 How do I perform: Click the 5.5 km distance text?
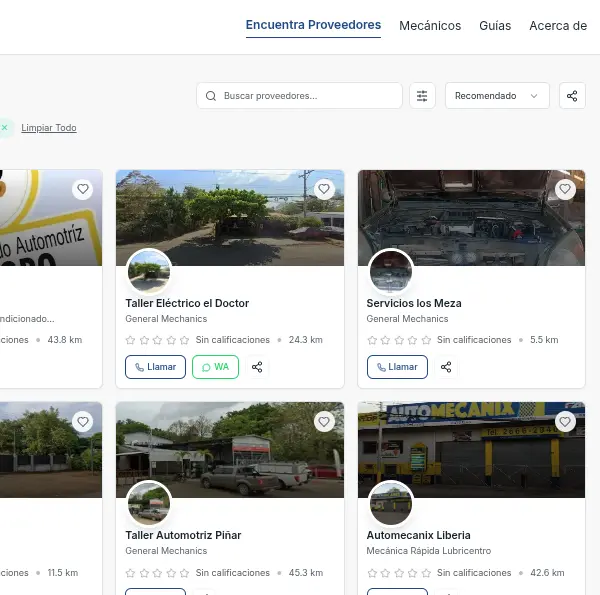point(544,340)
